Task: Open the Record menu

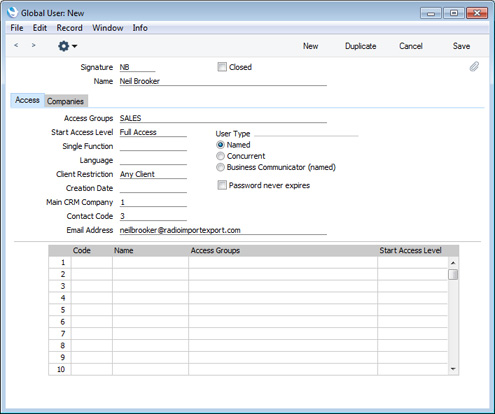Action: coord(69,28)
